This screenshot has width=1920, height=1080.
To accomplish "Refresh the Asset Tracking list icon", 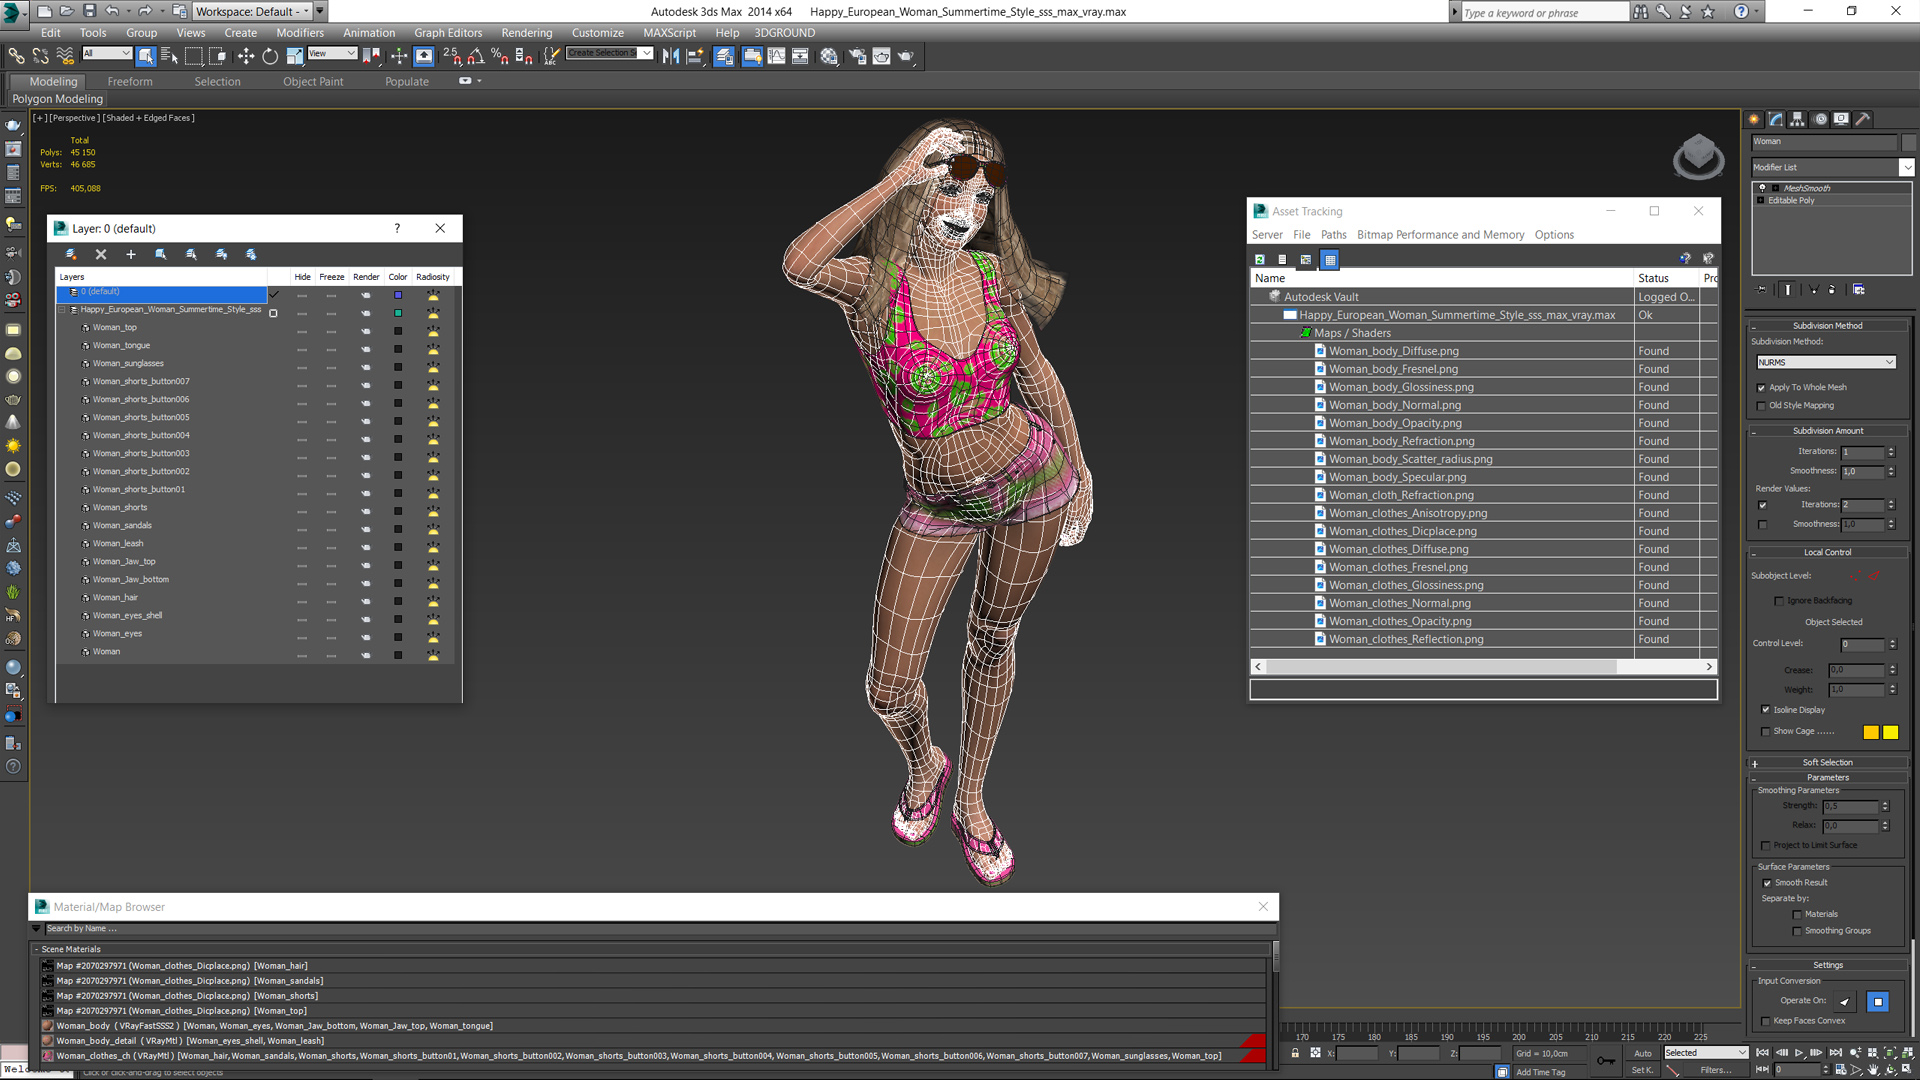I will click(1260, 260).
